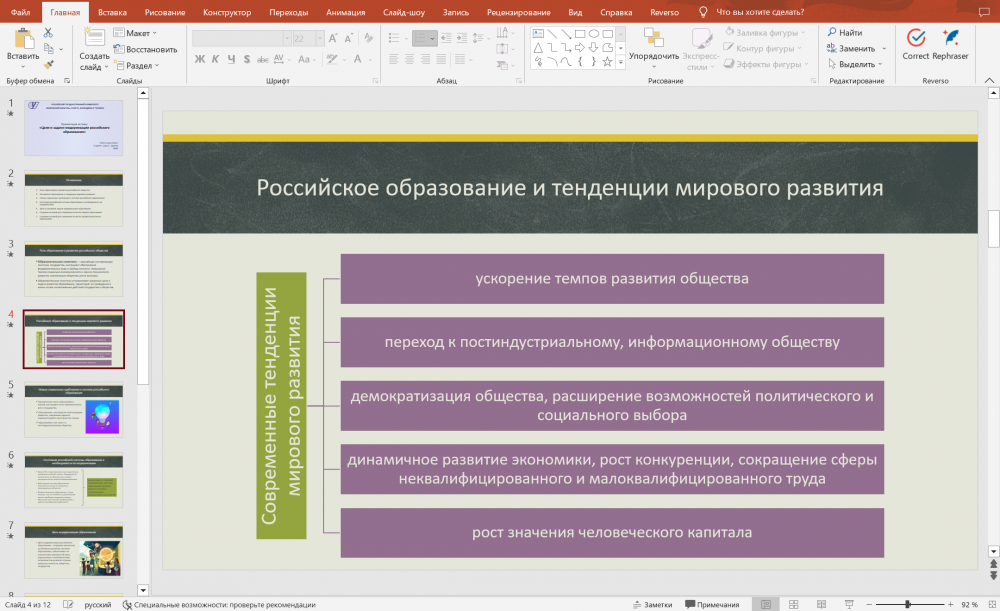Click the zoom slider in status bar

(907, 604)
